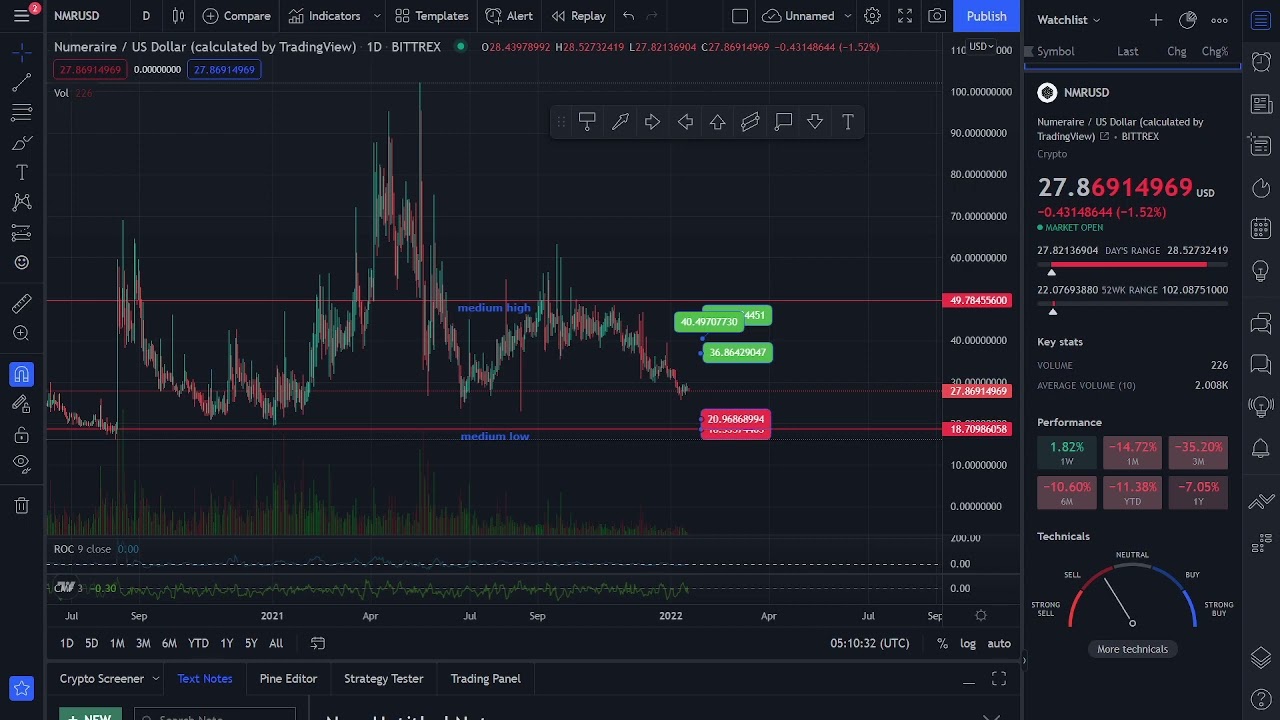
Task: Open the main hamburger menu
Action: pos(21,16)
